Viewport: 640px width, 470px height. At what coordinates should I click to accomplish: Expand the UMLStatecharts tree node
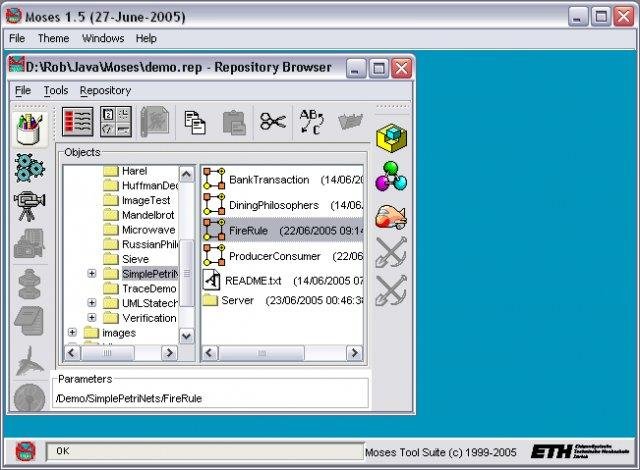(92, 303)
